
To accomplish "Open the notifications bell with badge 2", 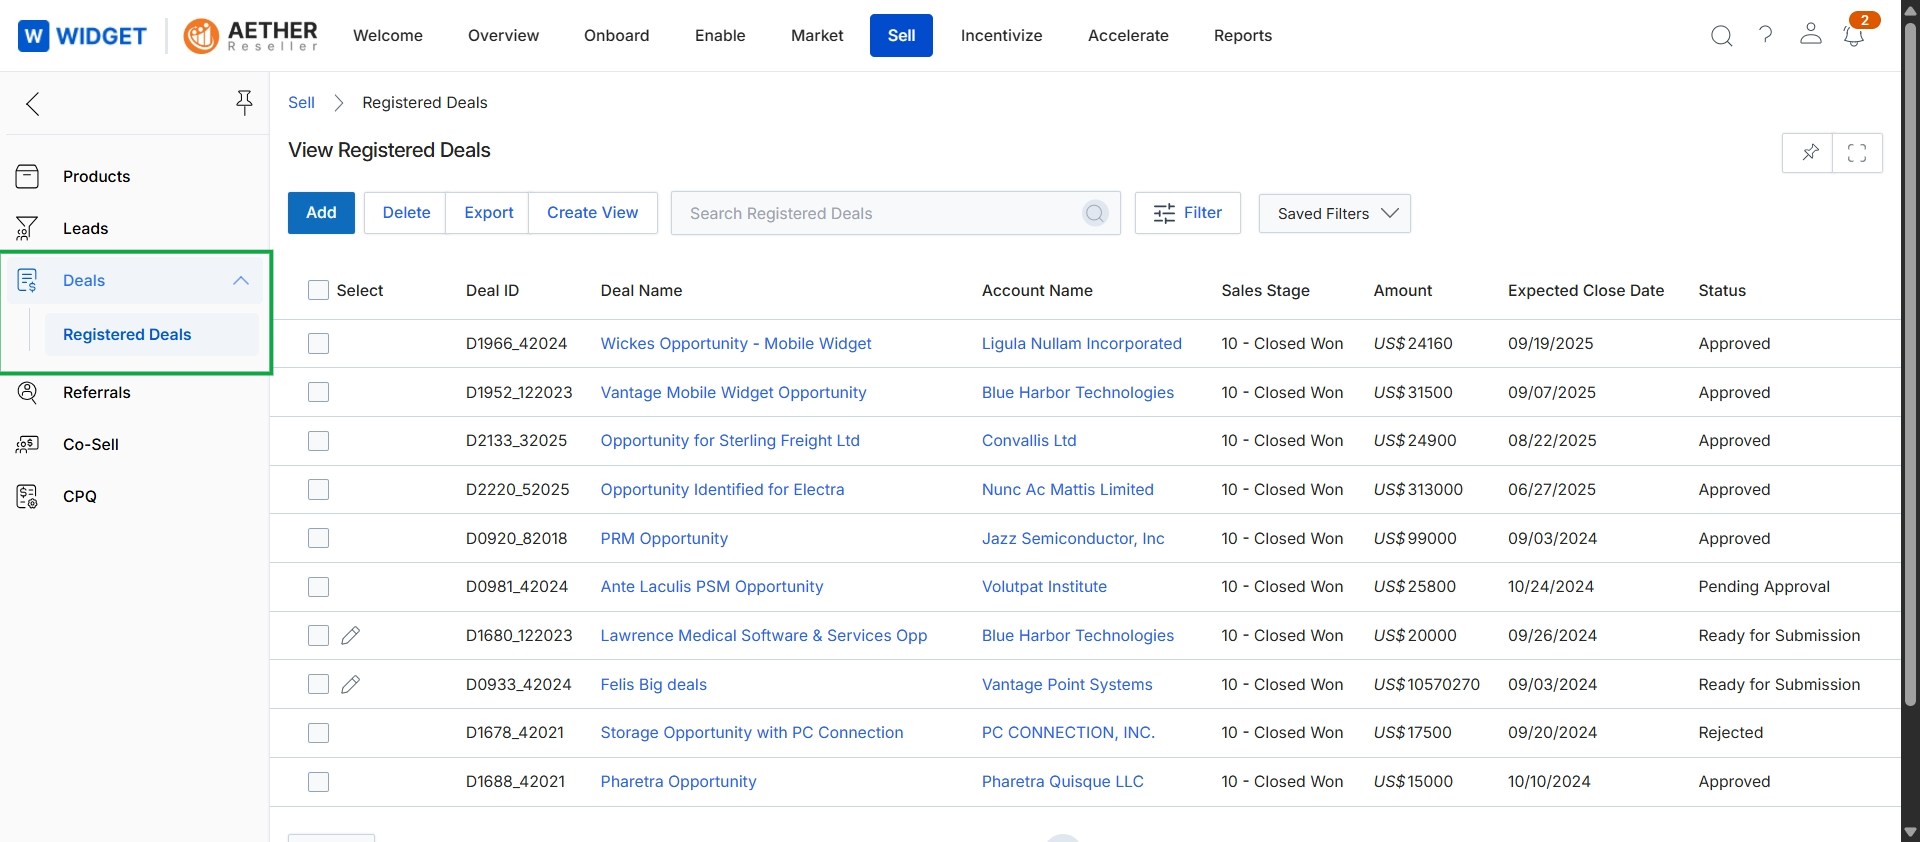I will [1854, 35].
